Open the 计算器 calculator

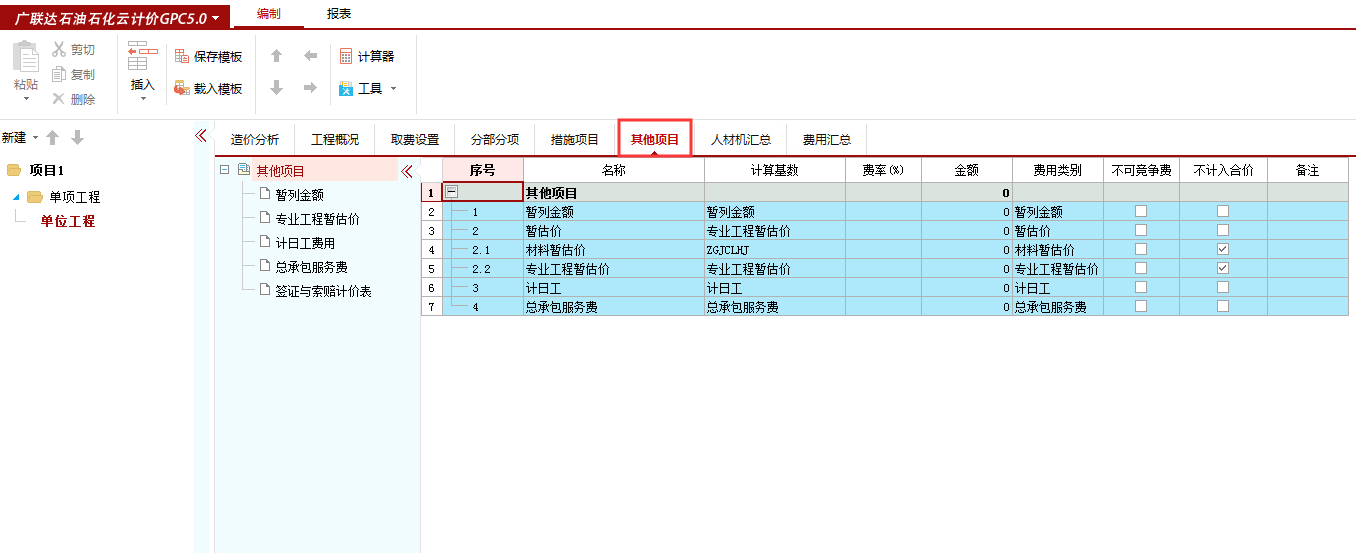(x=366, y=56)
